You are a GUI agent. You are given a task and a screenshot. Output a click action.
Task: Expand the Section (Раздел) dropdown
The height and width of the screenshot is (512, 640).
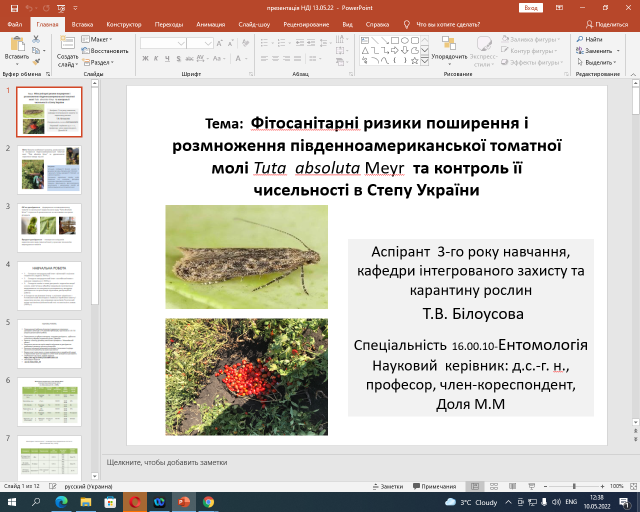[x=100, y=60]
